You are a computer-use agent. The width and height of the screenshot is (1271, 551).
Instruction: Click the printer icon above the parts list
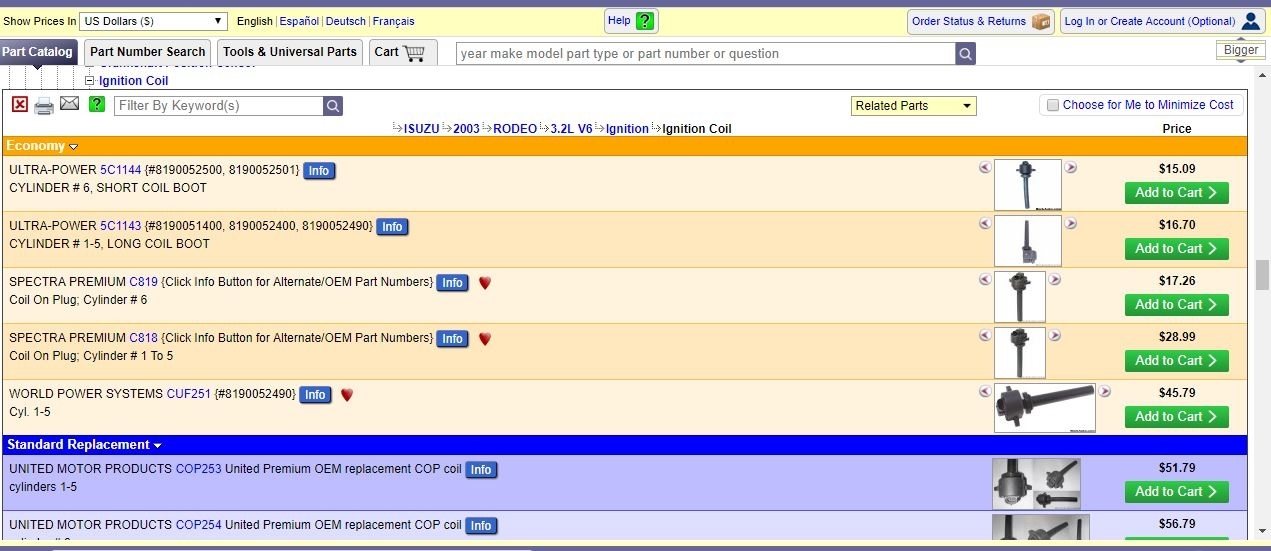(x=44, y=105)
